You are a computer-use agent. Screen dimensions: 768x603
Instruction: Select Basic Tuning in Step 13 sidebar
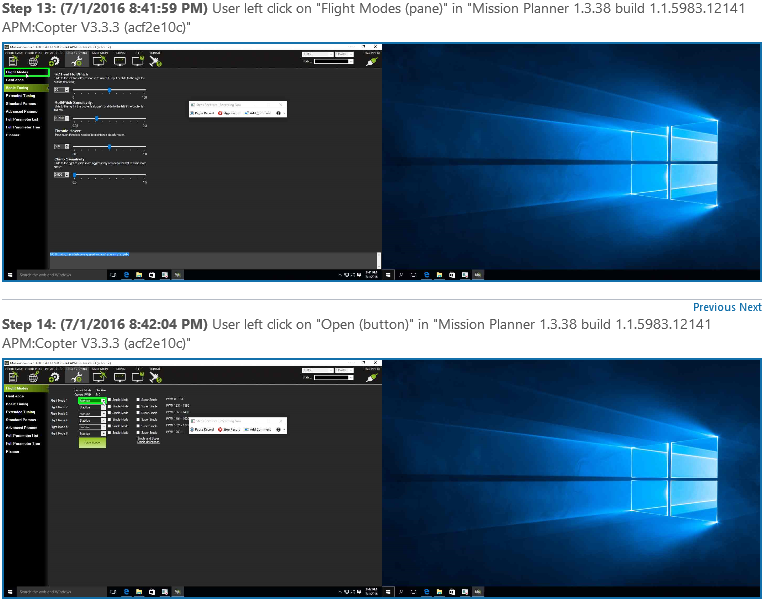click(26, 88)
